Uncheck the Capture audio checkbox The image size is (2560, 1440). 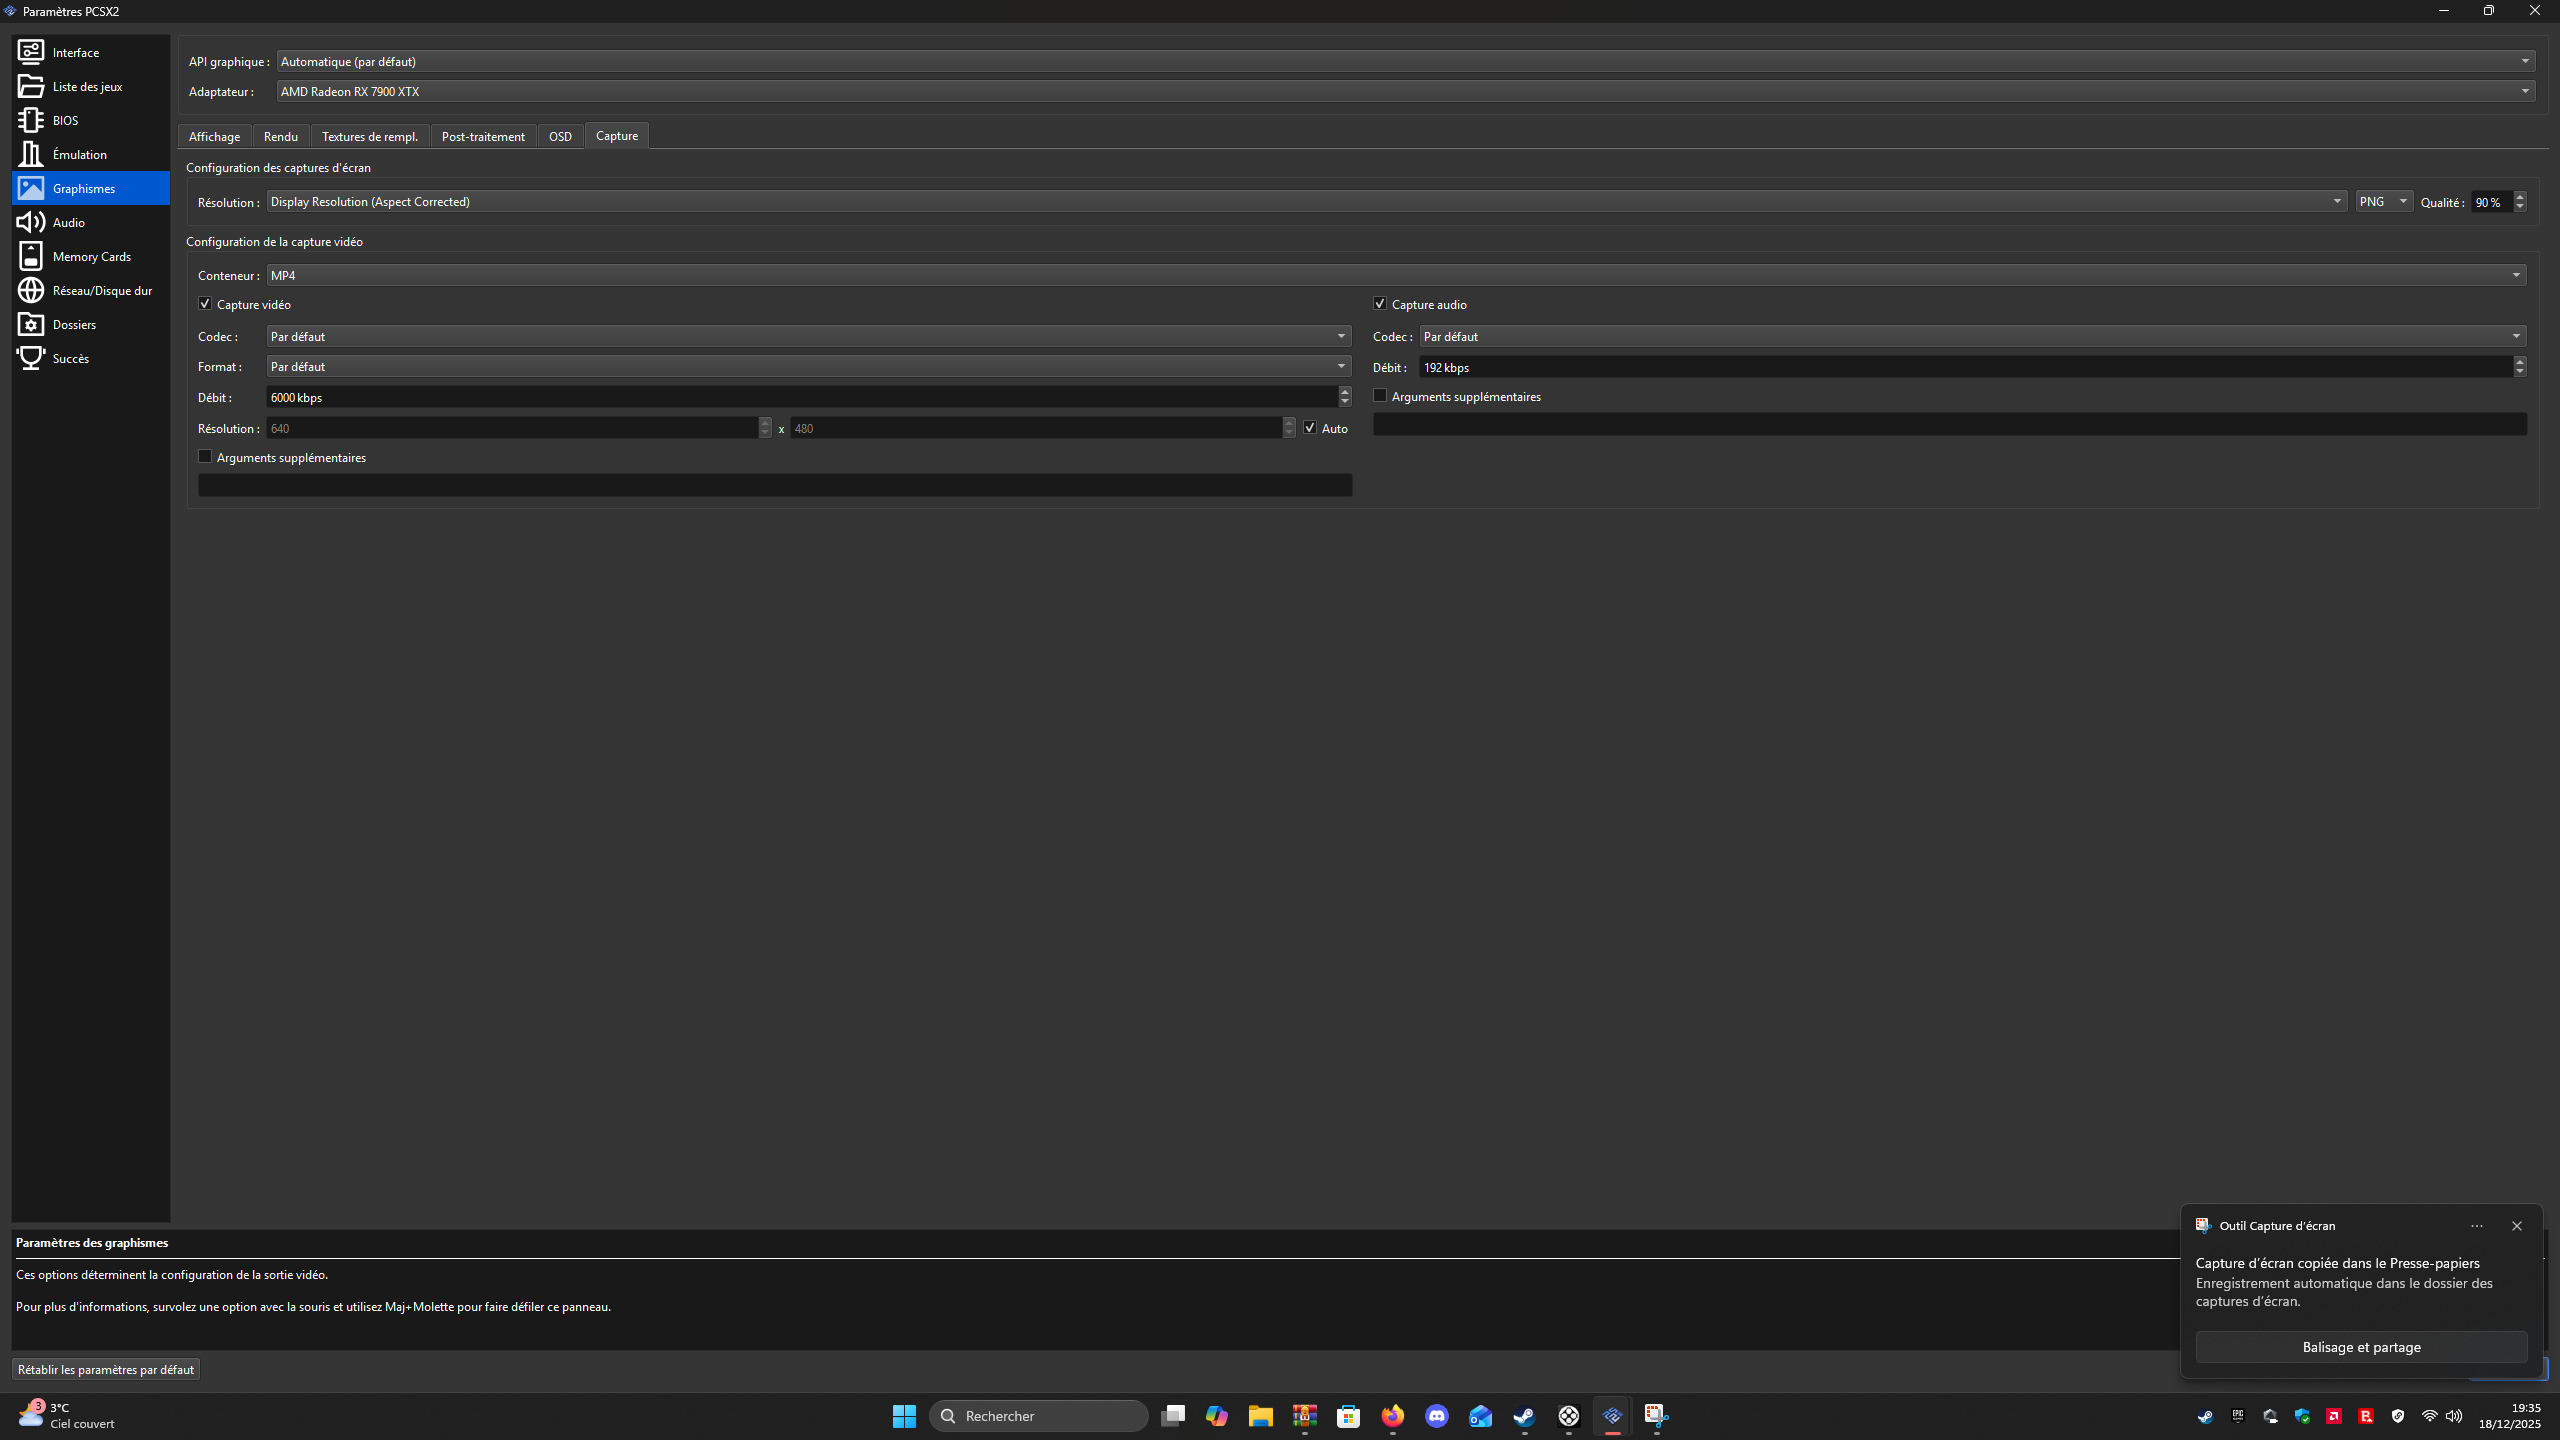(x=1380, y=304)
